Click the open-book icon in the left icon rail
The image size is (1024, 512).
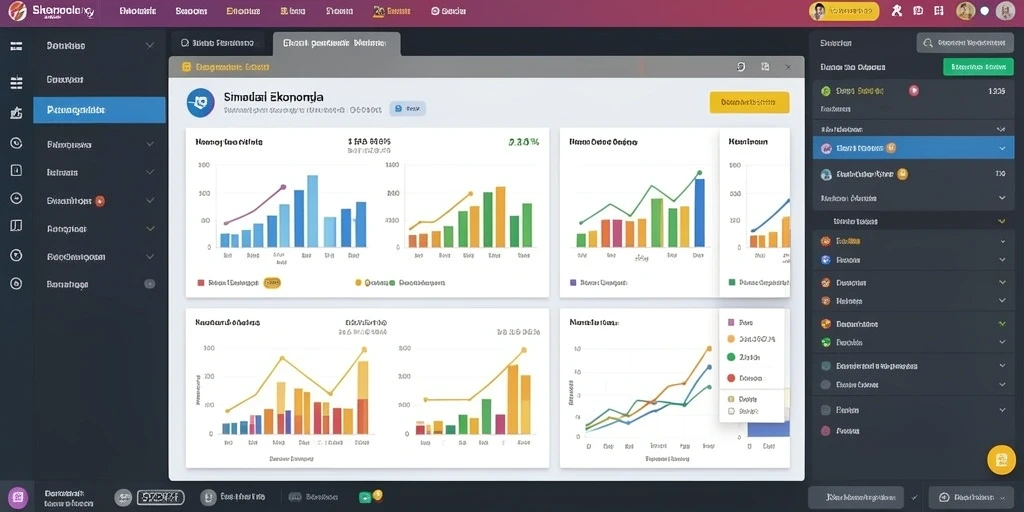pos(16,226)
